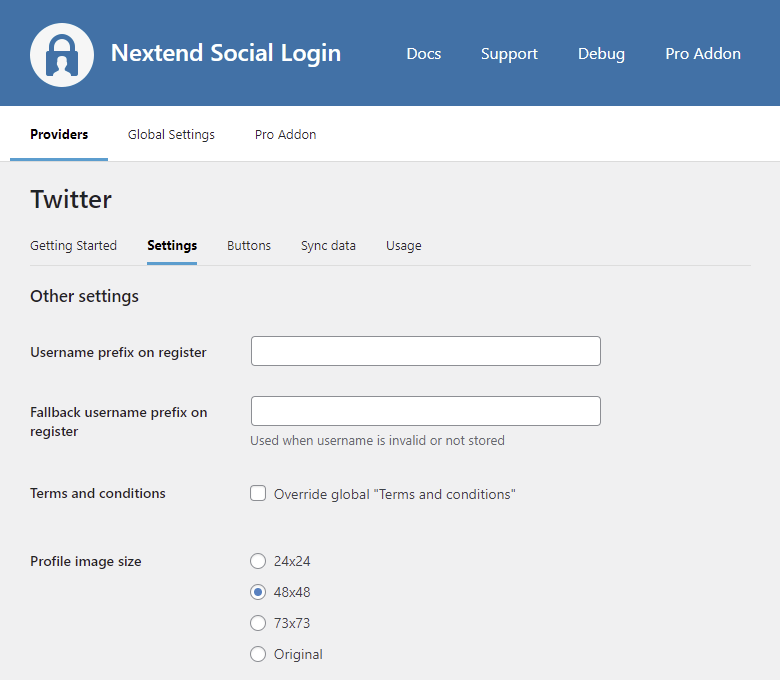Choose the 73x73 profile image size

[x=258, y=623]
